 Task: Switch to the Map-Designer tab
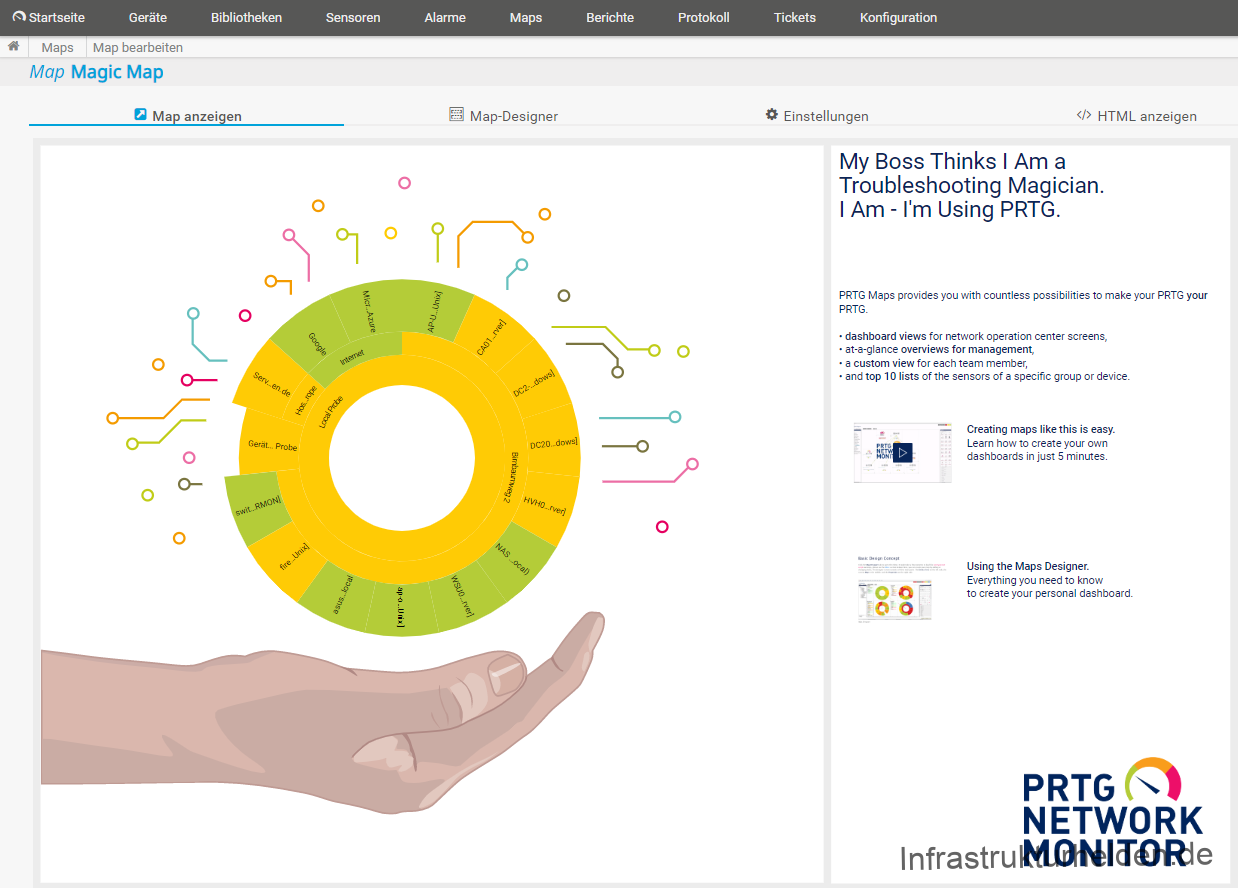coord(503,116)
